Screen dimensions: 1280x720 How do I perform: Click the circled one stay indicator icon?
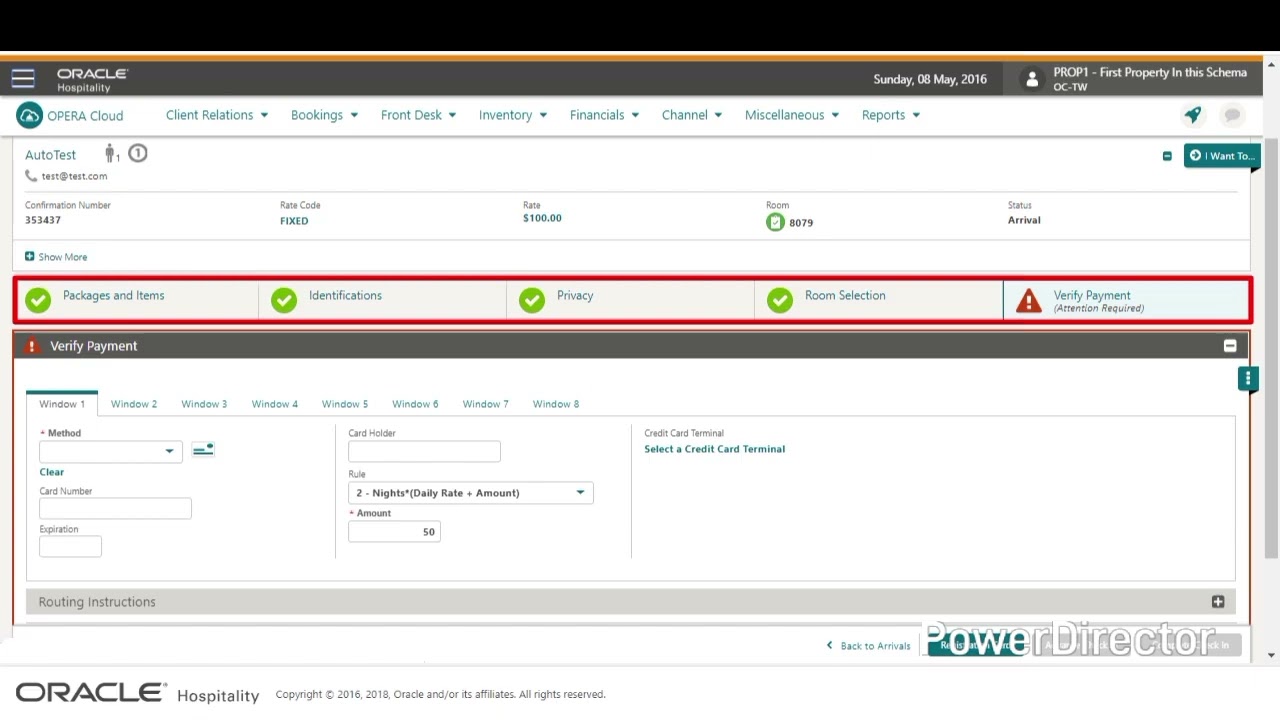click(138, 153)
